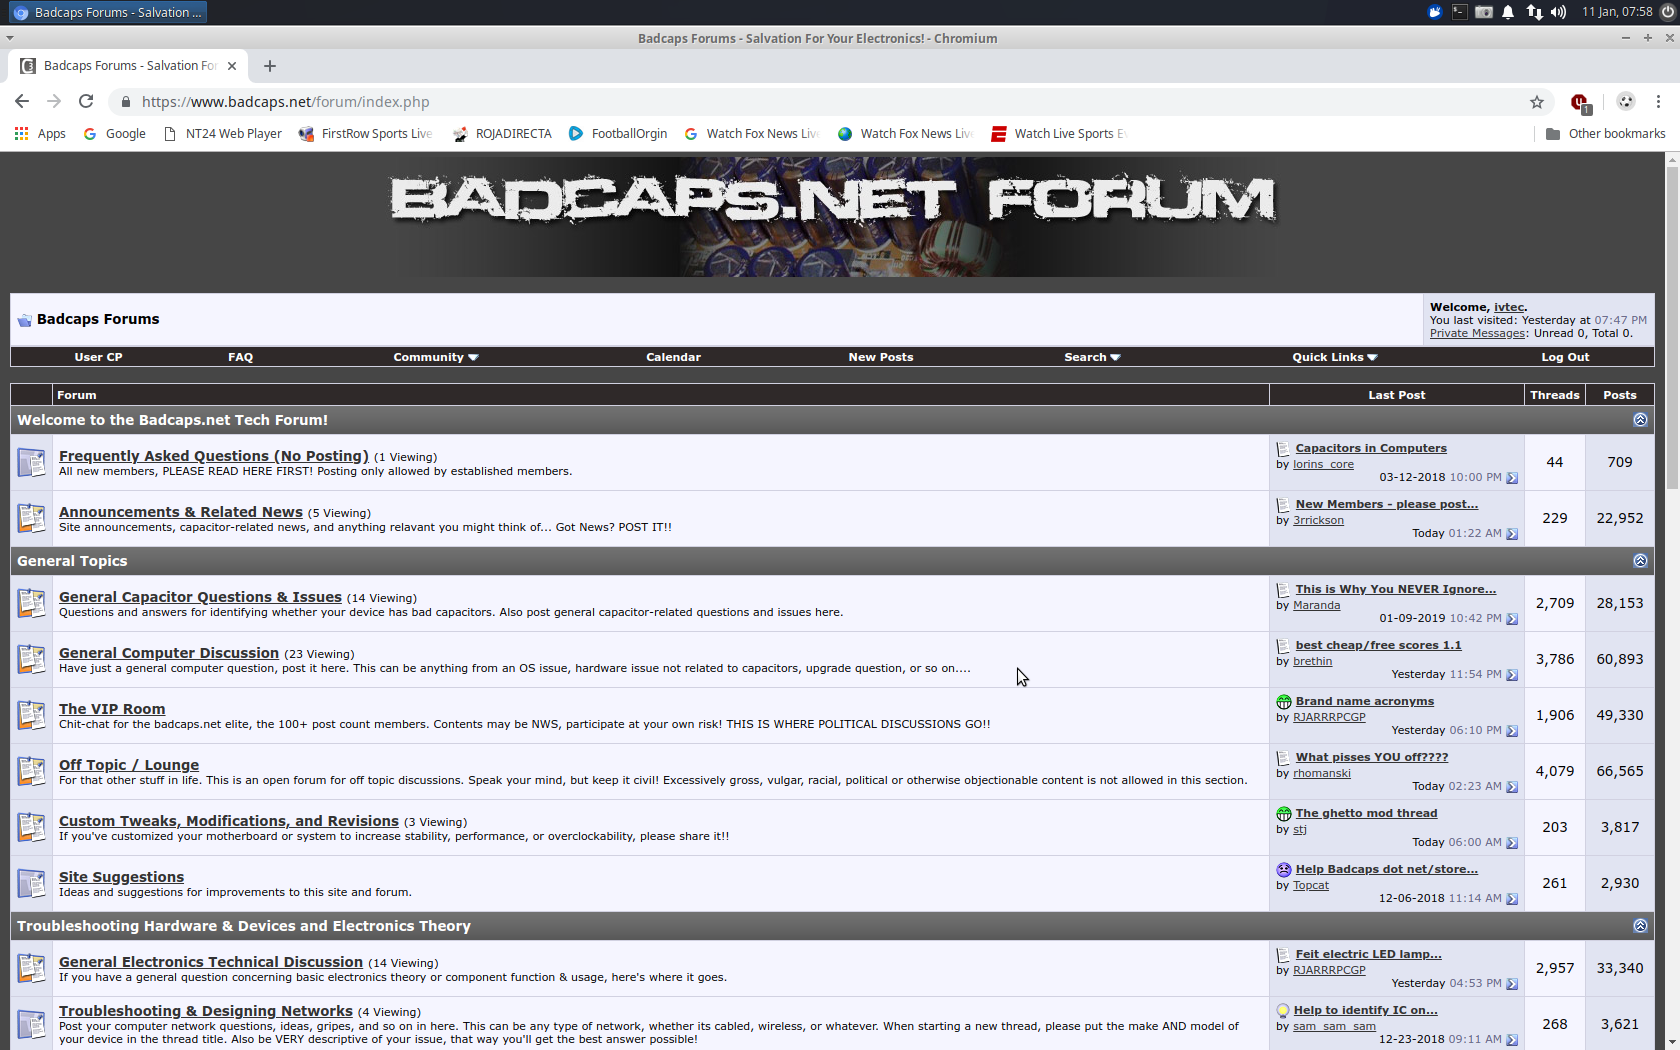
Task: Click the Badcaps.net Forum banner image
Action: tap(832, 216)
